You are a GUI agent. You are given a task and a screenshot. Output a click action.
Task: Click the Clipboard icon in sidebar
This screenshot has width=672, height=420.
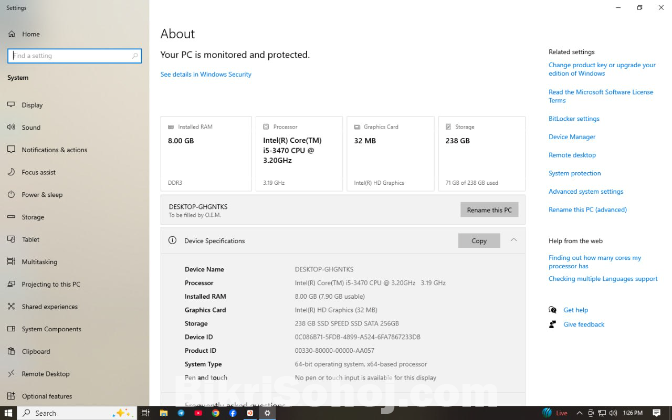coord(10,351)
